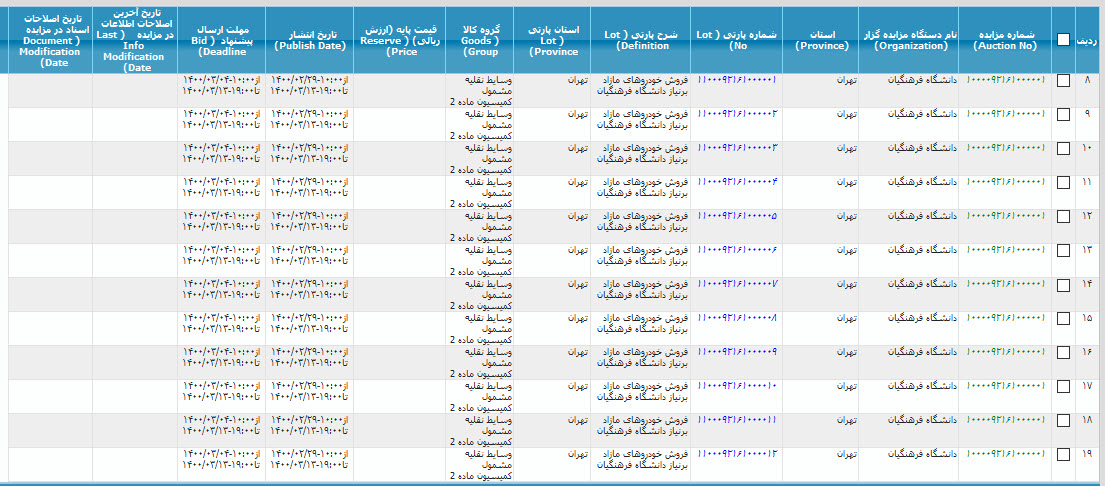The image size is (1105, 486).
Task: Toggle the select-all checkbox in the table header
Action: 1063,40
